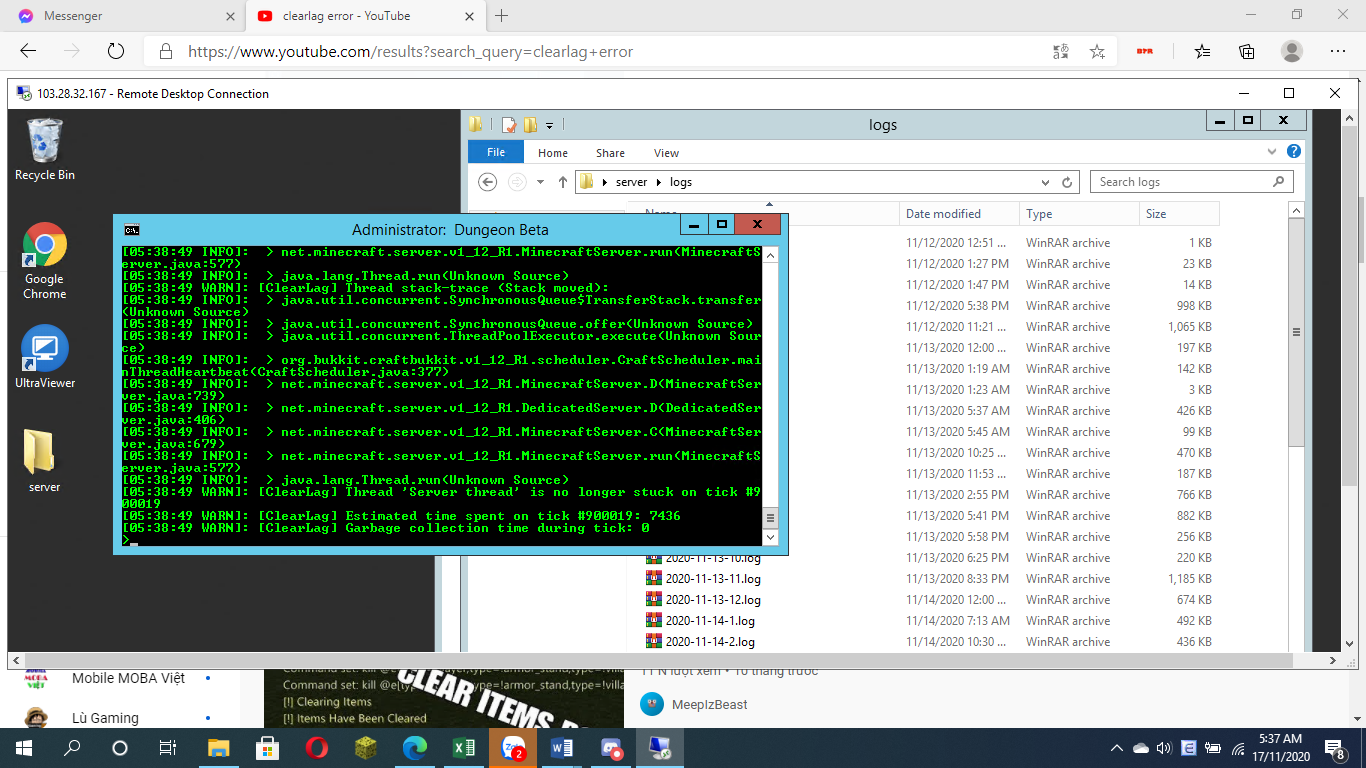
Task: Click the translate page icon in address bar
Action: [1061, 51]
